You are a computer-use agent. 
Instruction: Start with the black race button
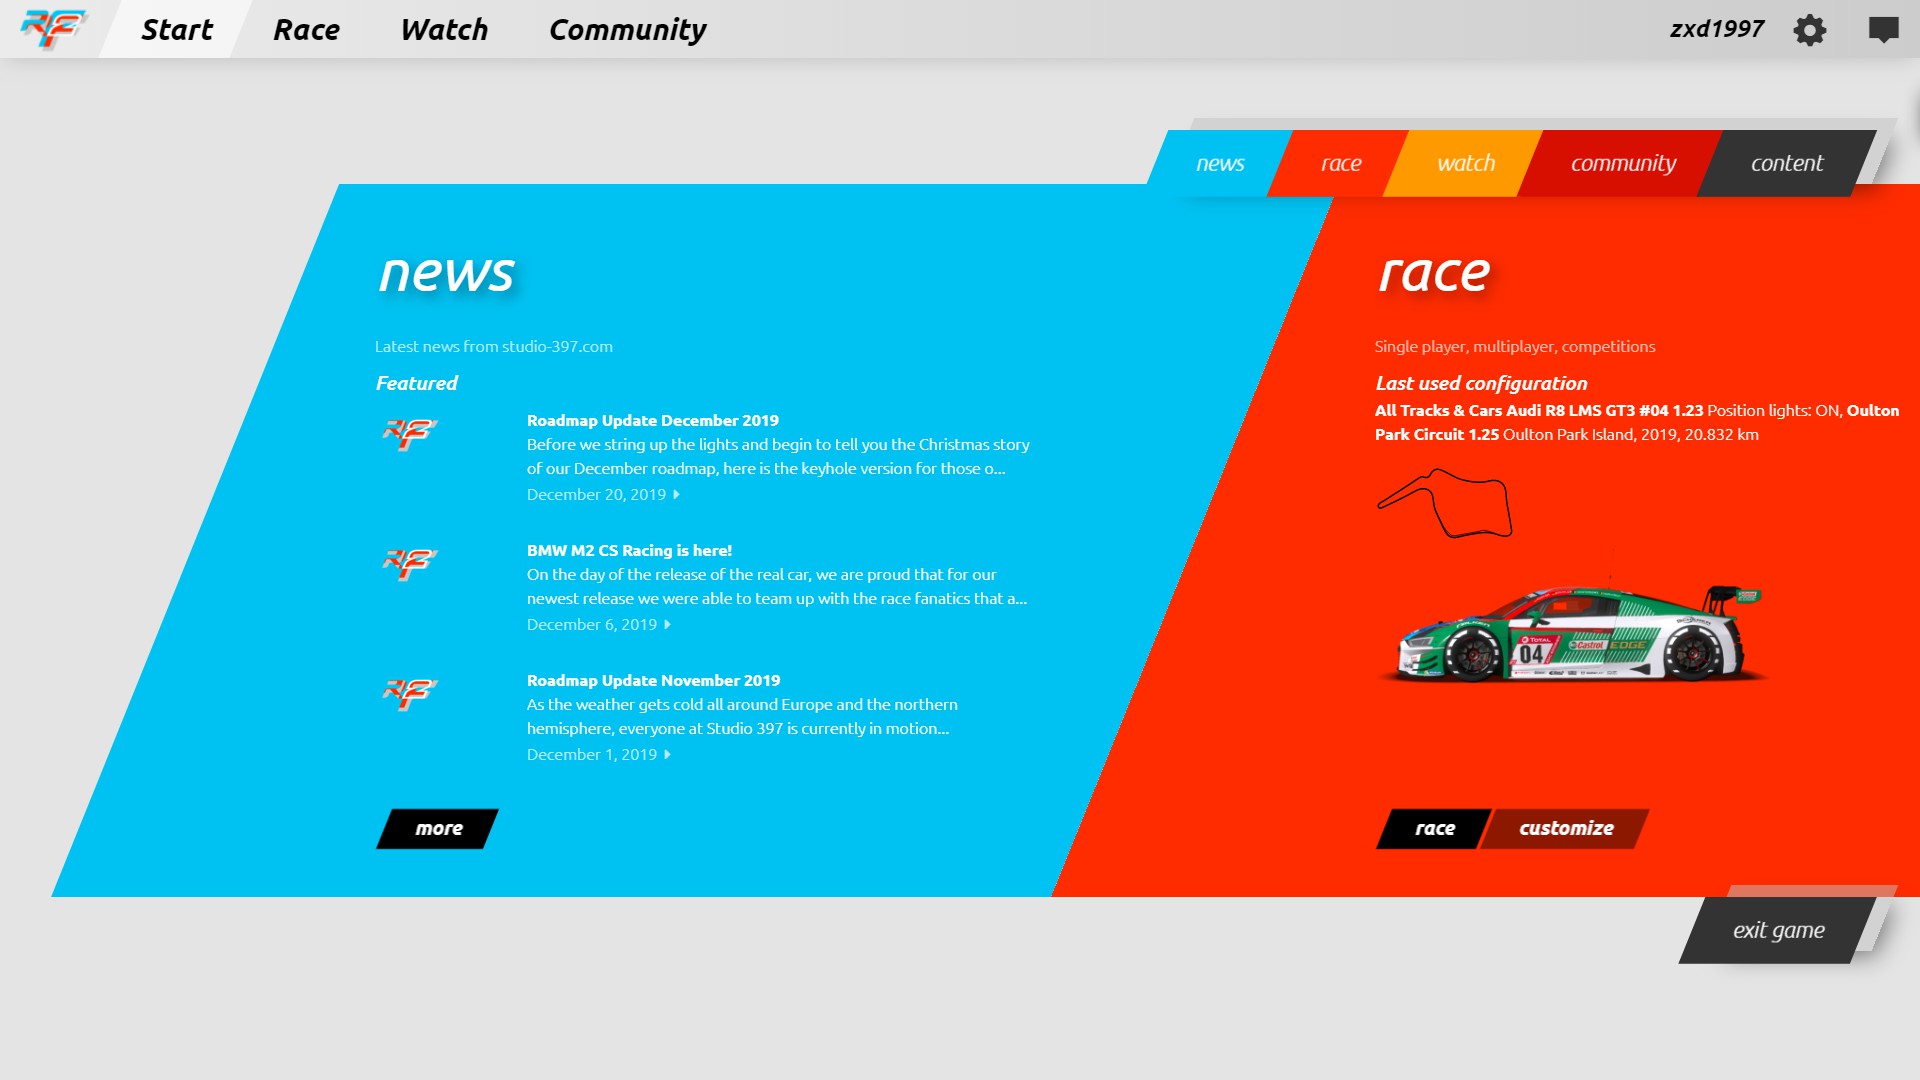1434,829
